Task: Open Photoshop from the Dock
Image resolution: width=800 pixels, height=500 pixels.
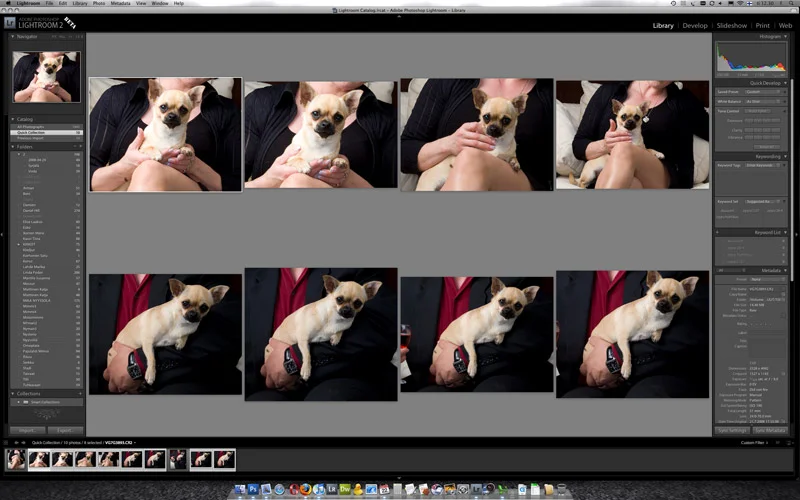Action: (x=254, y=489)
